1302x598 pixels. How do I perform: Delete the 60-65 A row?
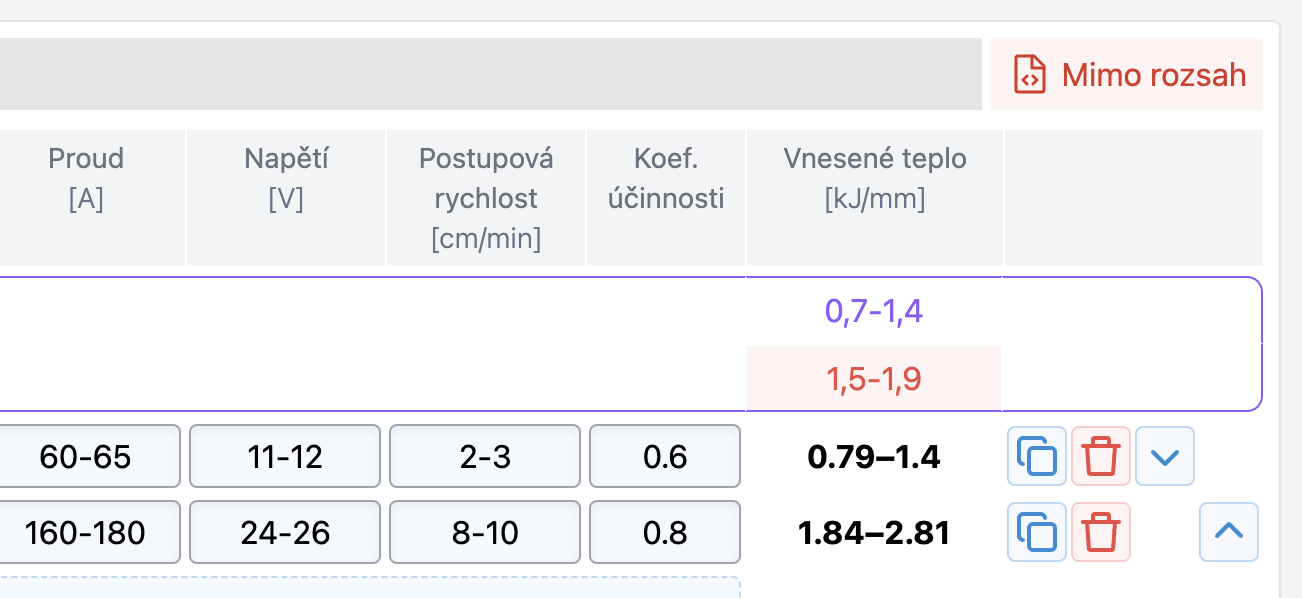pos(1101,456)
